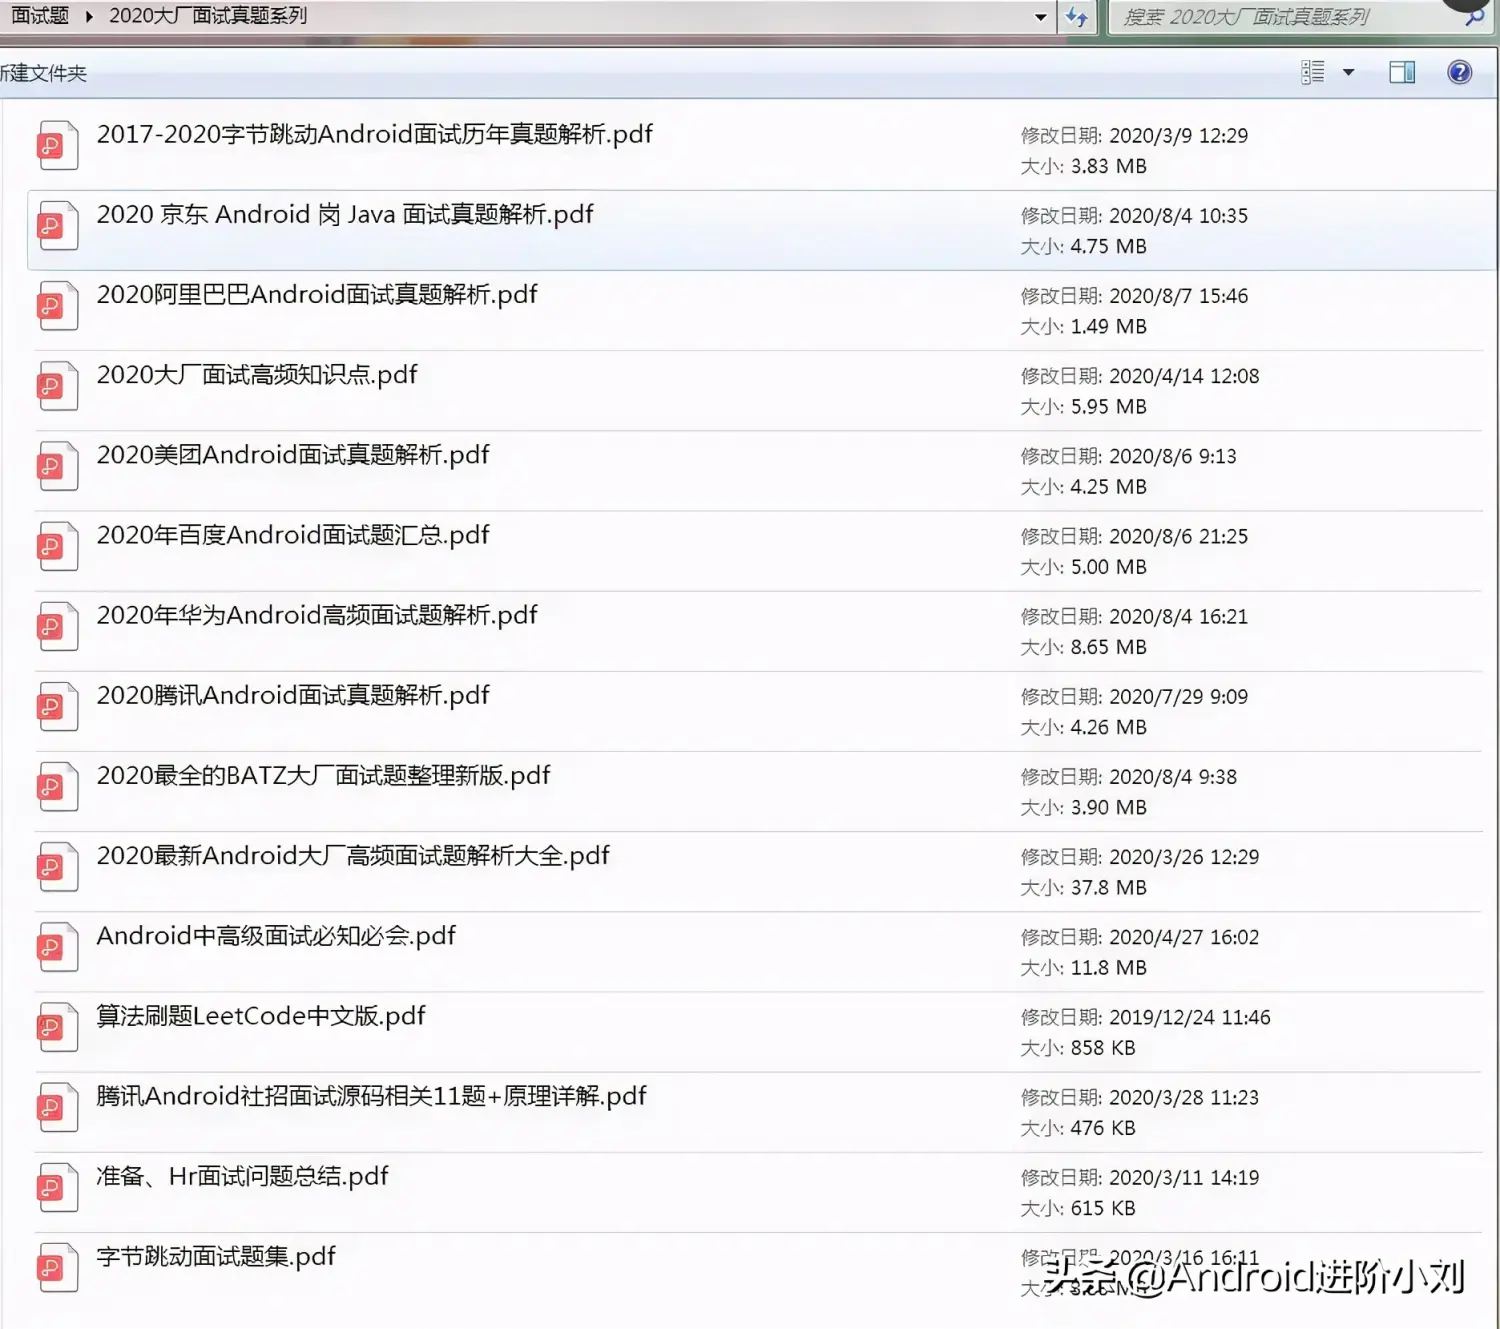Click size value 5.95 MB
The height and width of the screenshot is (1329, 1500).
(1108, 406)
